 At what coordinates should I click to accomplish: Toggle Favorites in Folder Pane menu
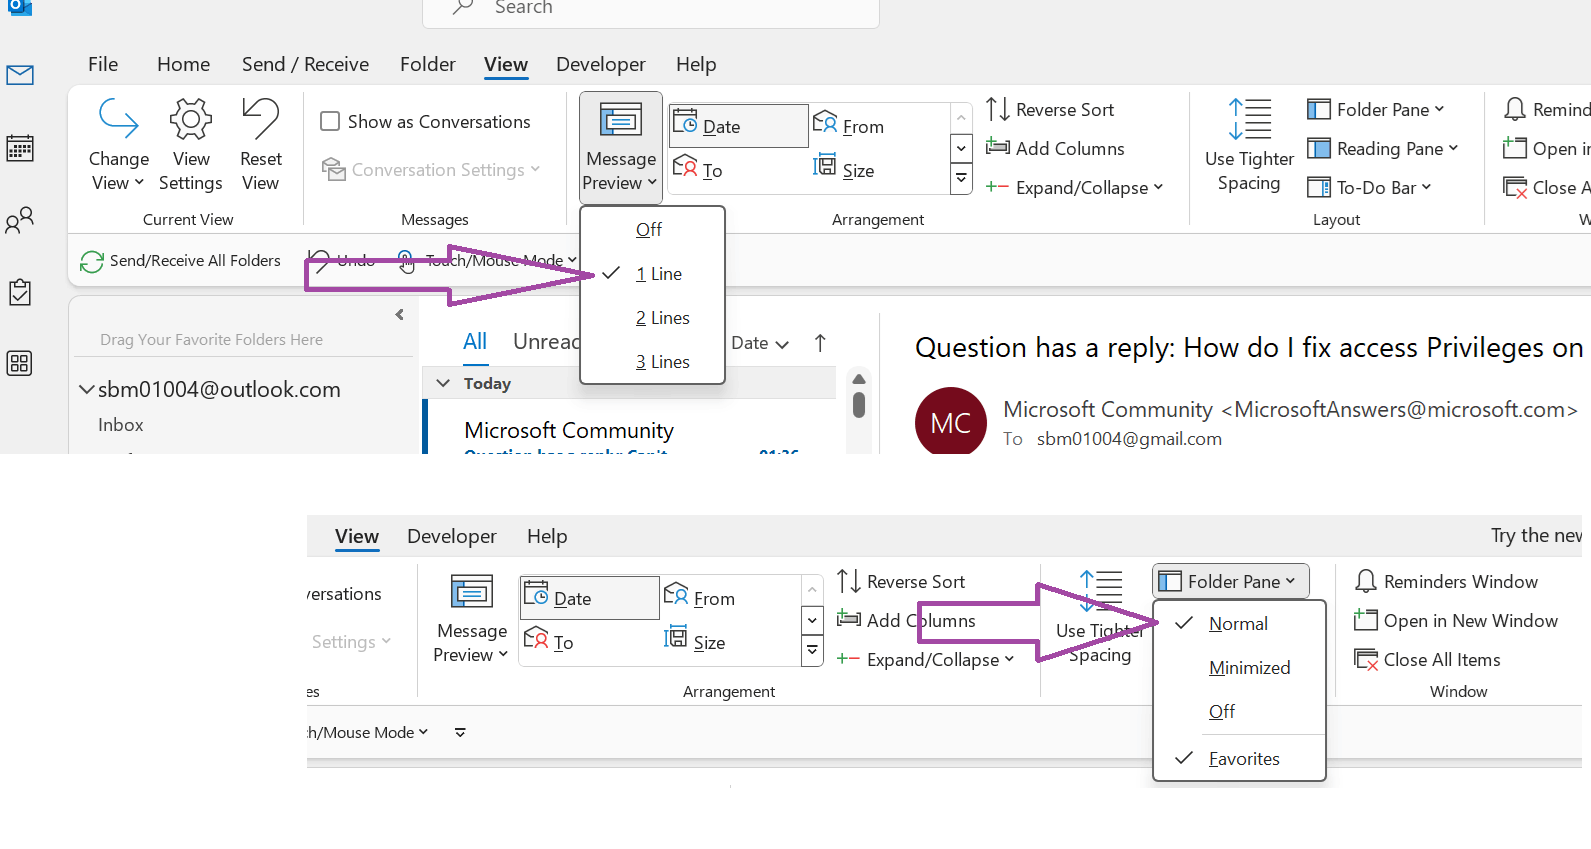point(1239,758)
